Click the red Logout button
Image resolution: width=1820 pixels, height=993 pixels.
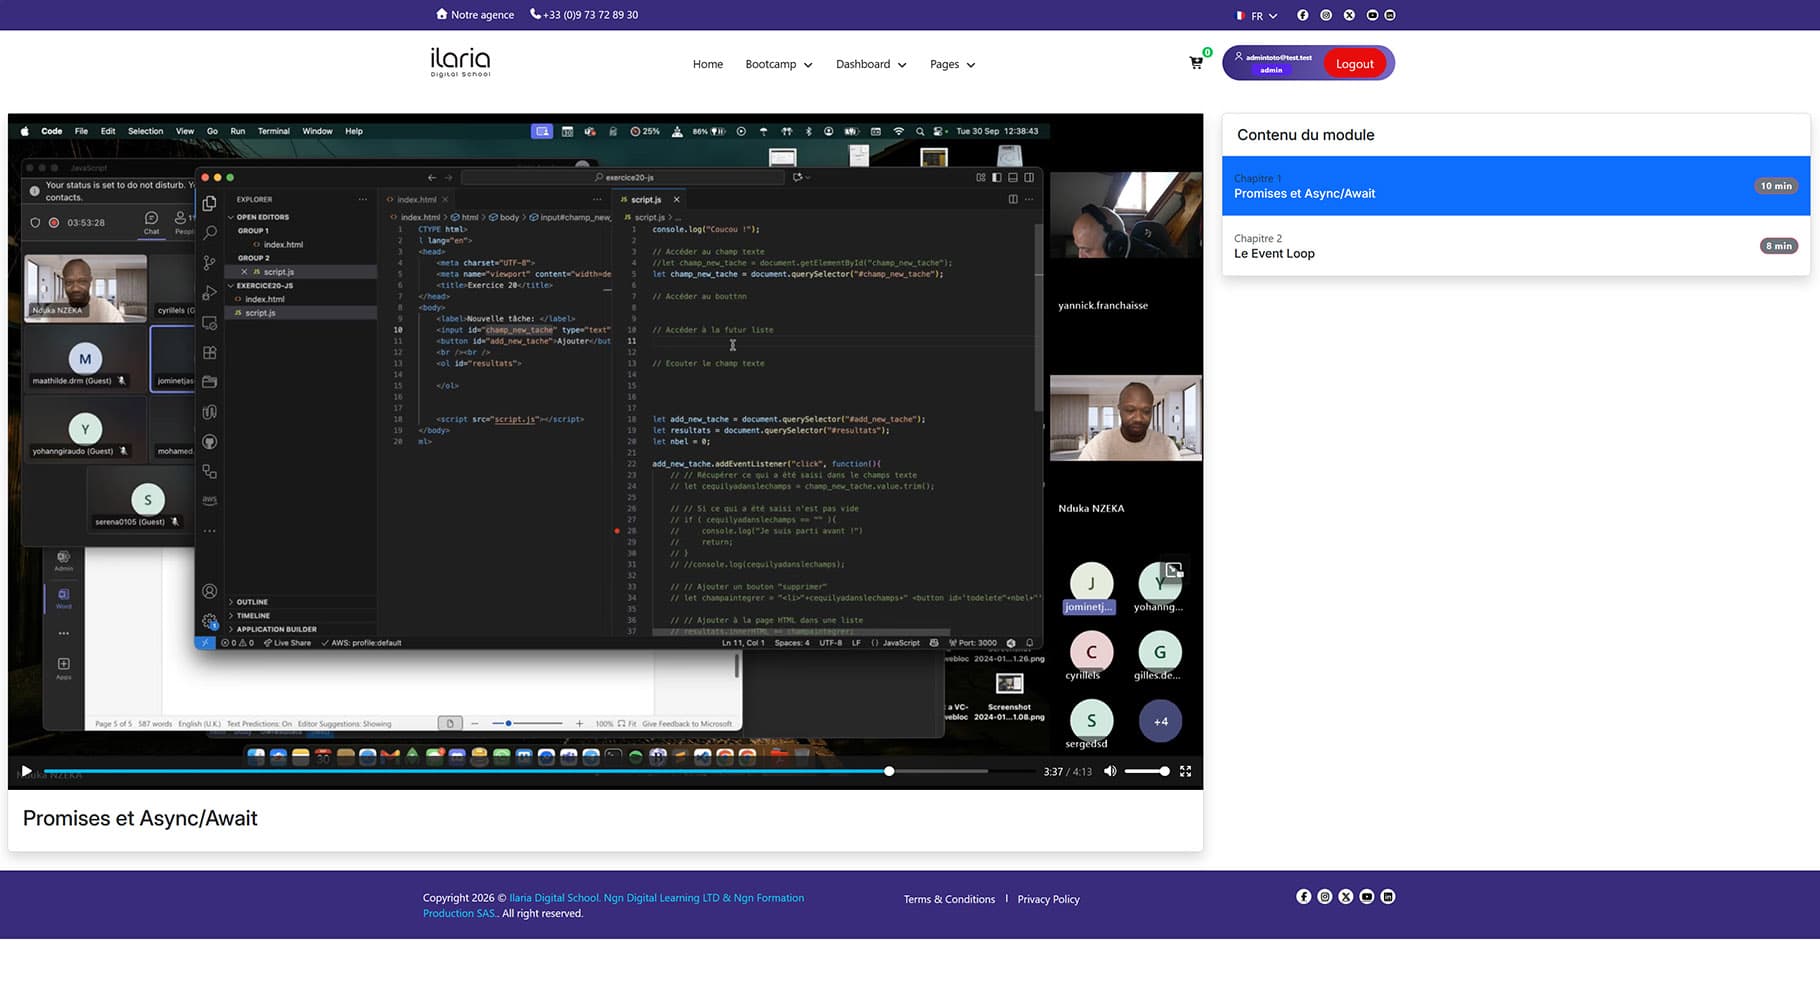(1355, 64)
